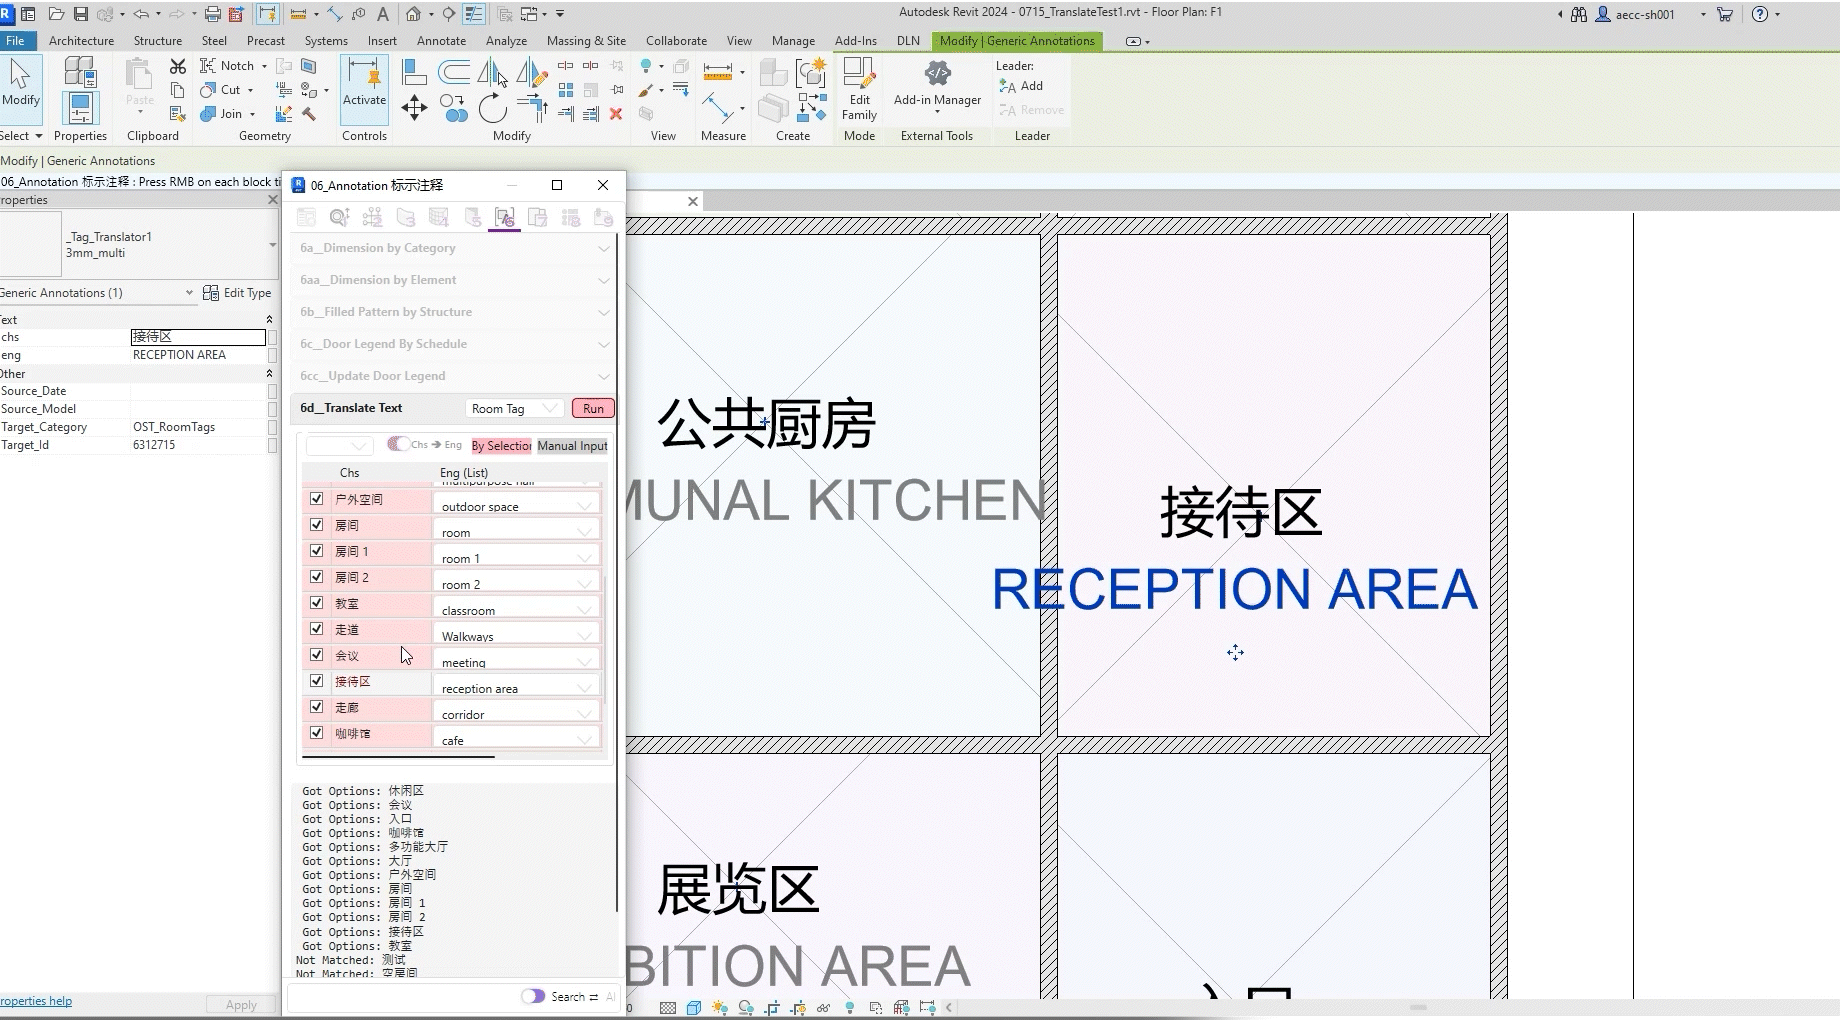Image resolution: width=1840 pixels, height=1020 pixels.
Task: Click the Text tool A icon in quick access
Action: pyautogui.click(x=382, y=14)
